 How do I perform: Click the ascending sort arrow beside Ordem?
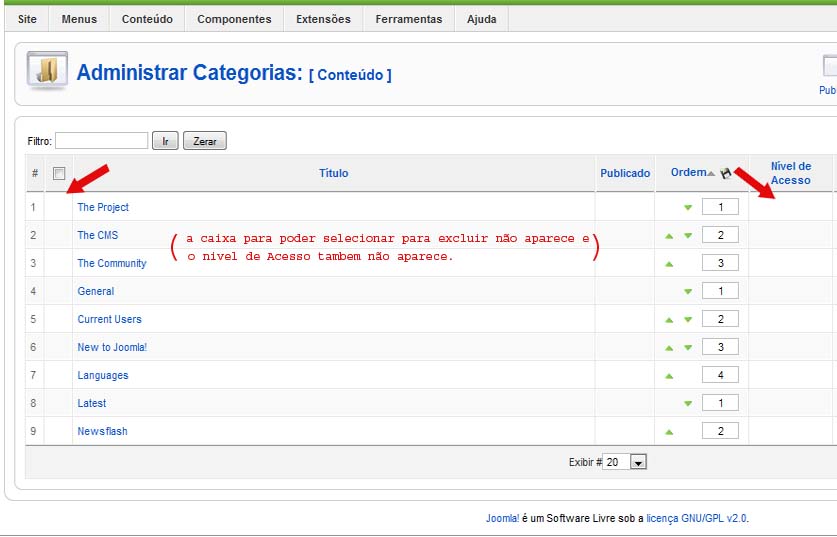711,173
